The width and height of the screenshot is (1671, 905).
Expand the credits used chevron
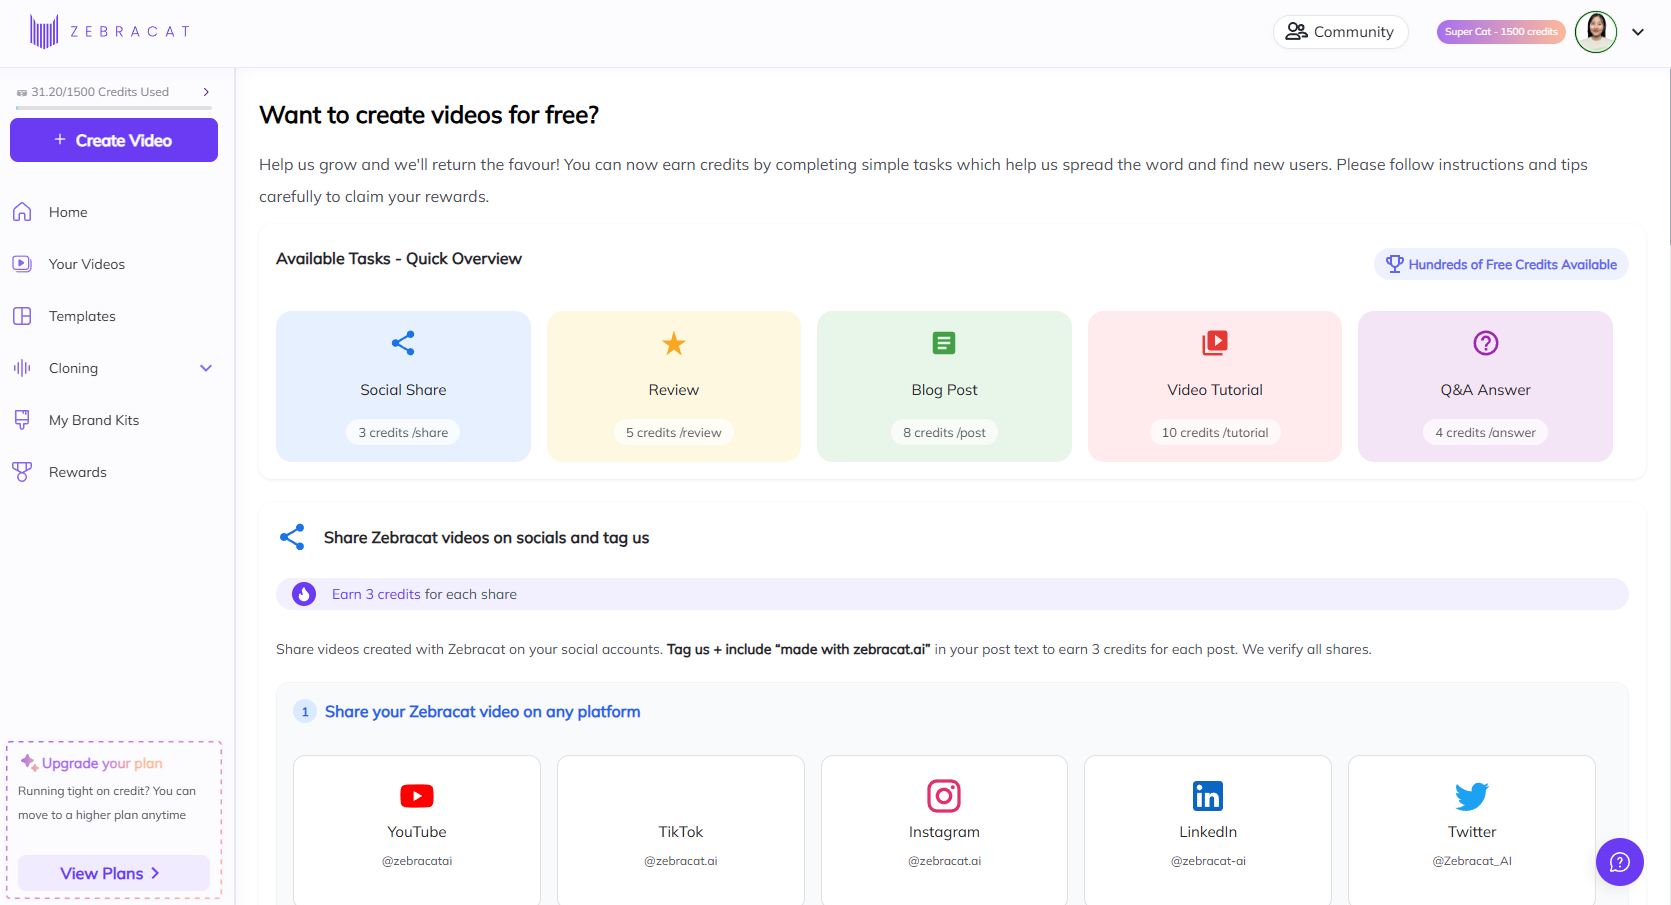click(x=206, y=92)
